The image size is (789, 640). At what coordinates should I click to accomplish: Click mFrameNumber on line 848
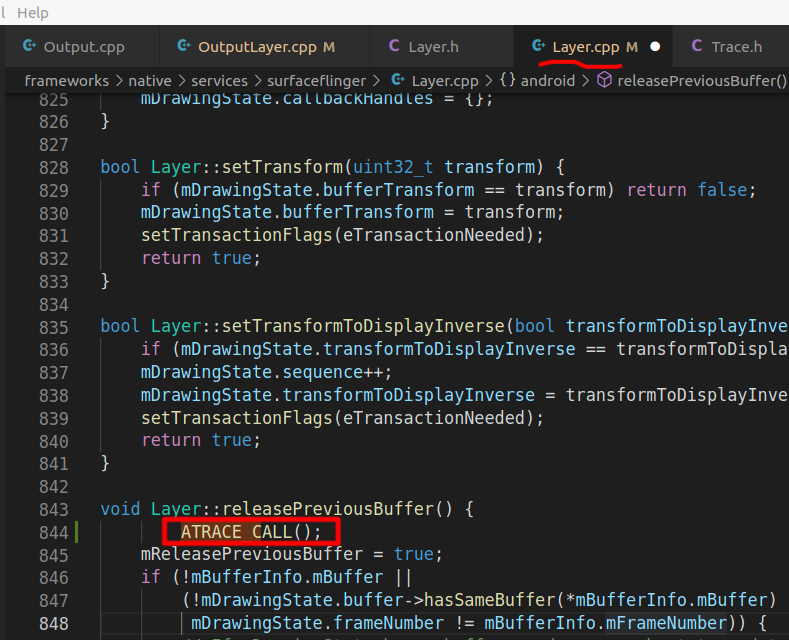[666, 623]
